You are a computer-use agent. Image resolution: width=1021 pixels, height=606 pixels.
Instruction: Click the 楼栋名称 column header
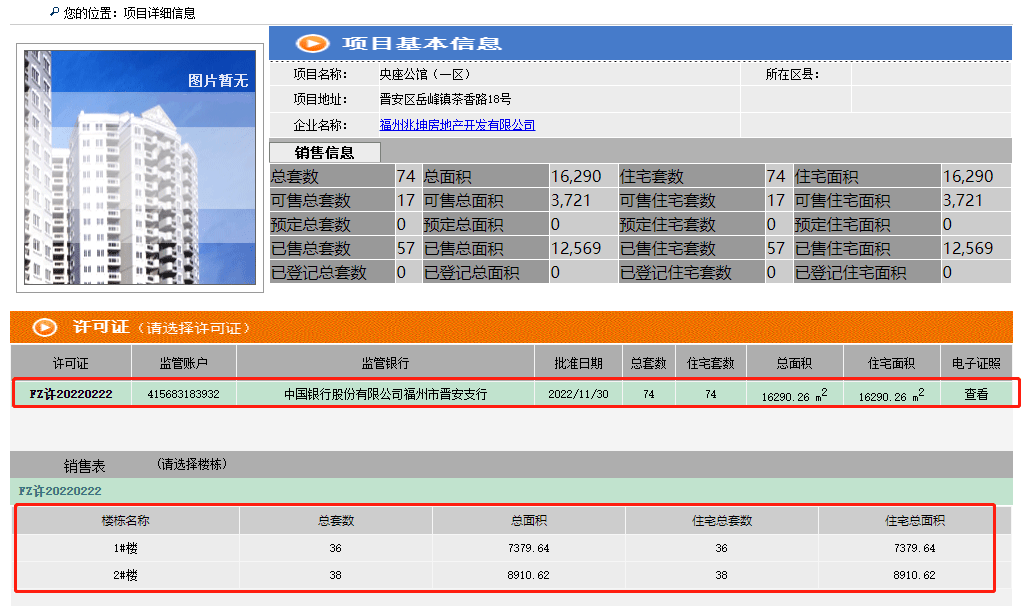pyautogui.click(x=126, y=521)
